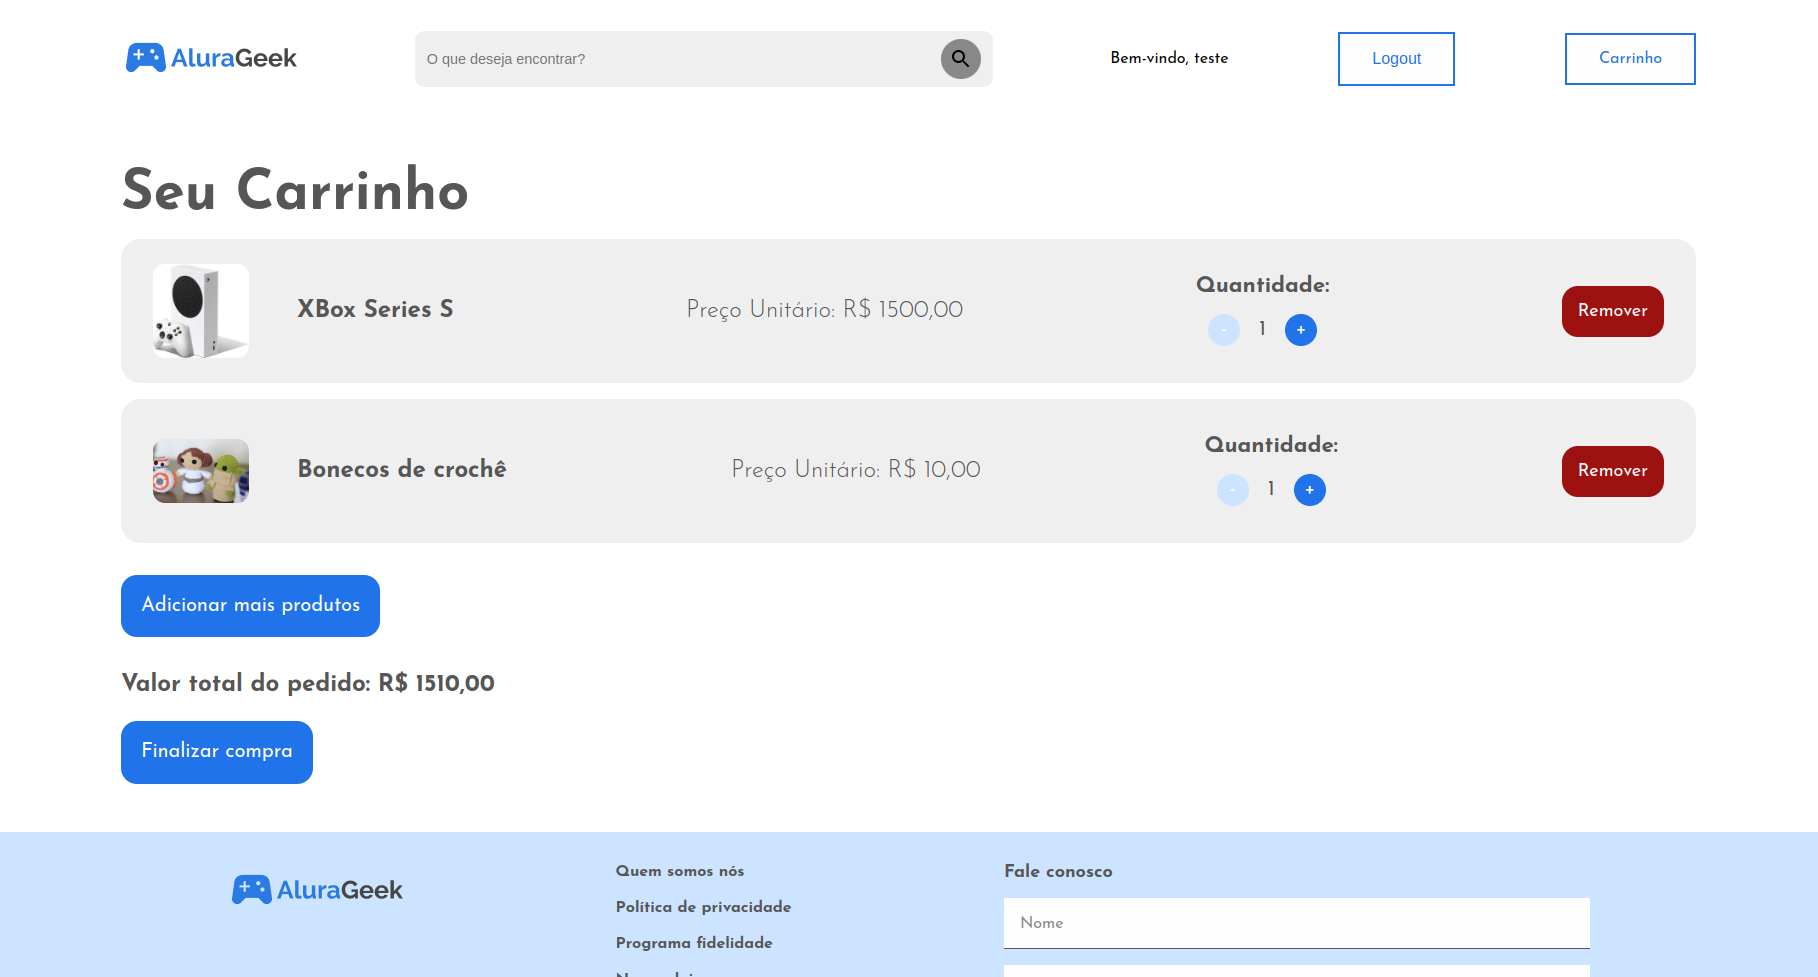Click Preço Unitário: R$ 1500,00 text
Screen dimensions: 1818x977
(825, 310)
